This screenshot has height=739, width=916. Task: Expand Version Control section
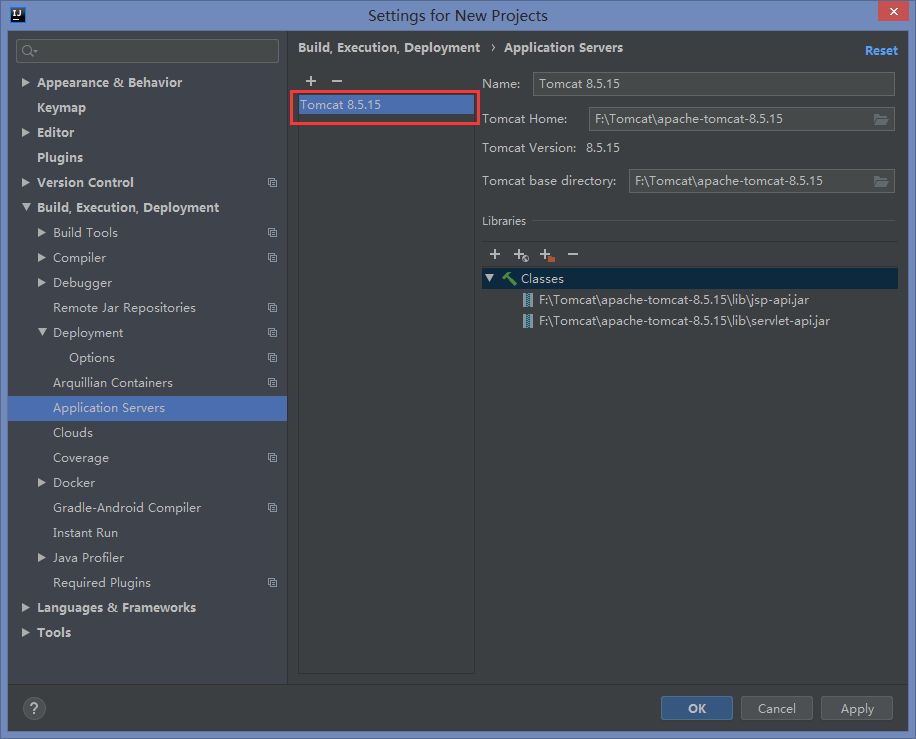pyautogui.click(x=25, y=183)
